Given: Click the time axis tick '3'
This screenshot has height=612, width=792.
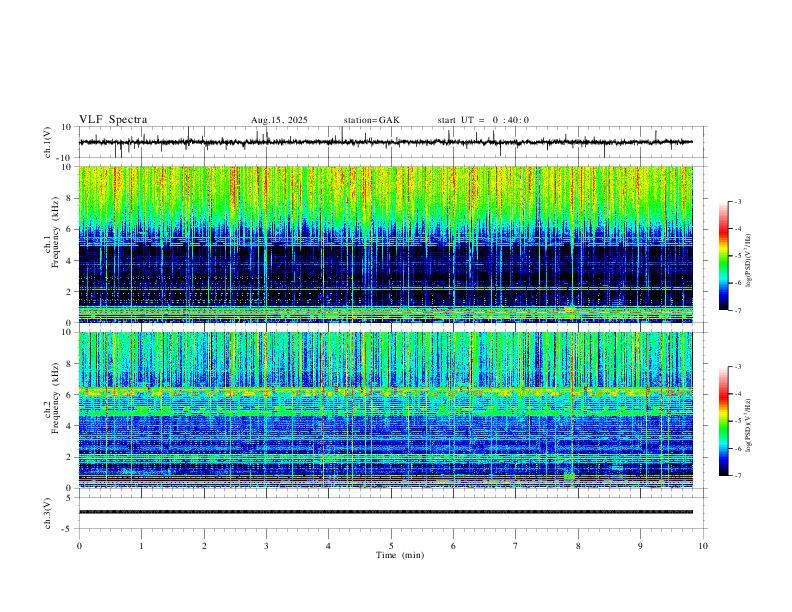Looking at the screenshot, I should click(x=266, y=546).
